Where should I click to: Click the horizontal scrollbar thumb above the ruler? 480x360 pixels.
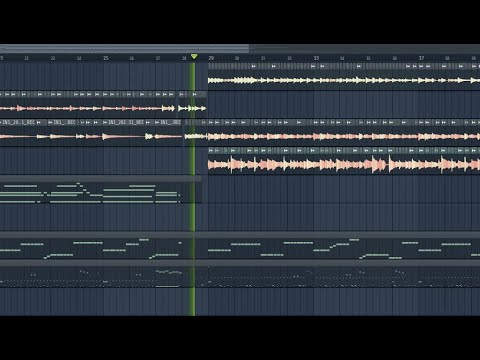[x=124, y=48]
